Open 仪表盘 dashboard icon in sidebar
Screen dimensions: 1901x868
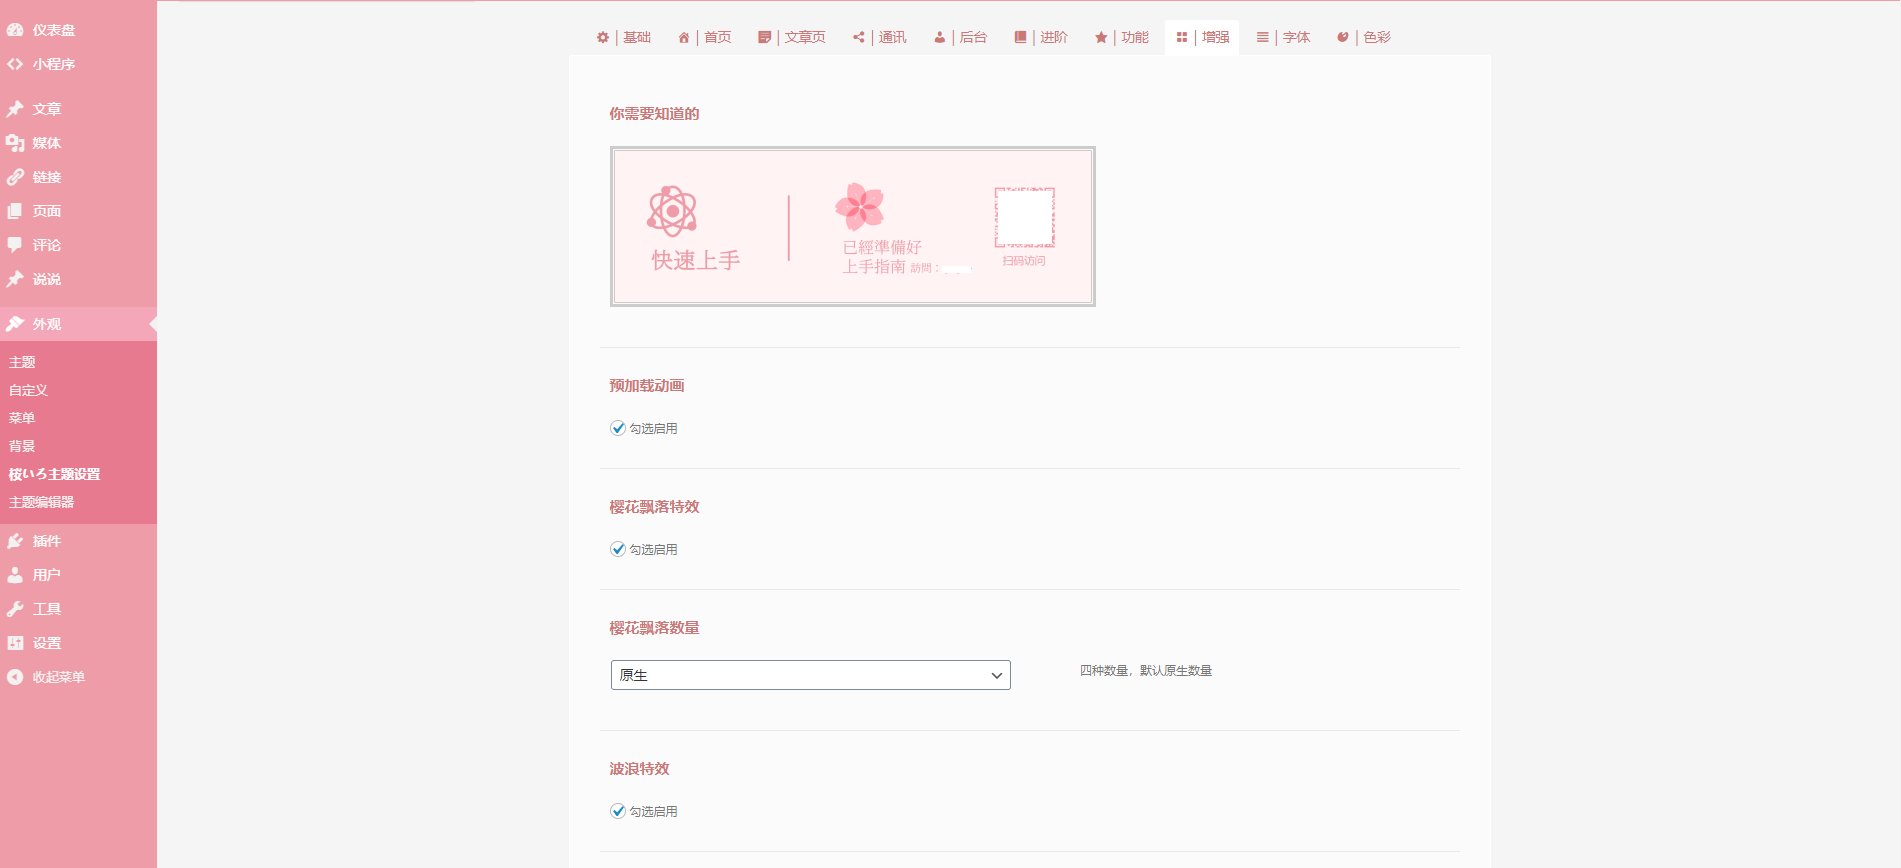15,30
